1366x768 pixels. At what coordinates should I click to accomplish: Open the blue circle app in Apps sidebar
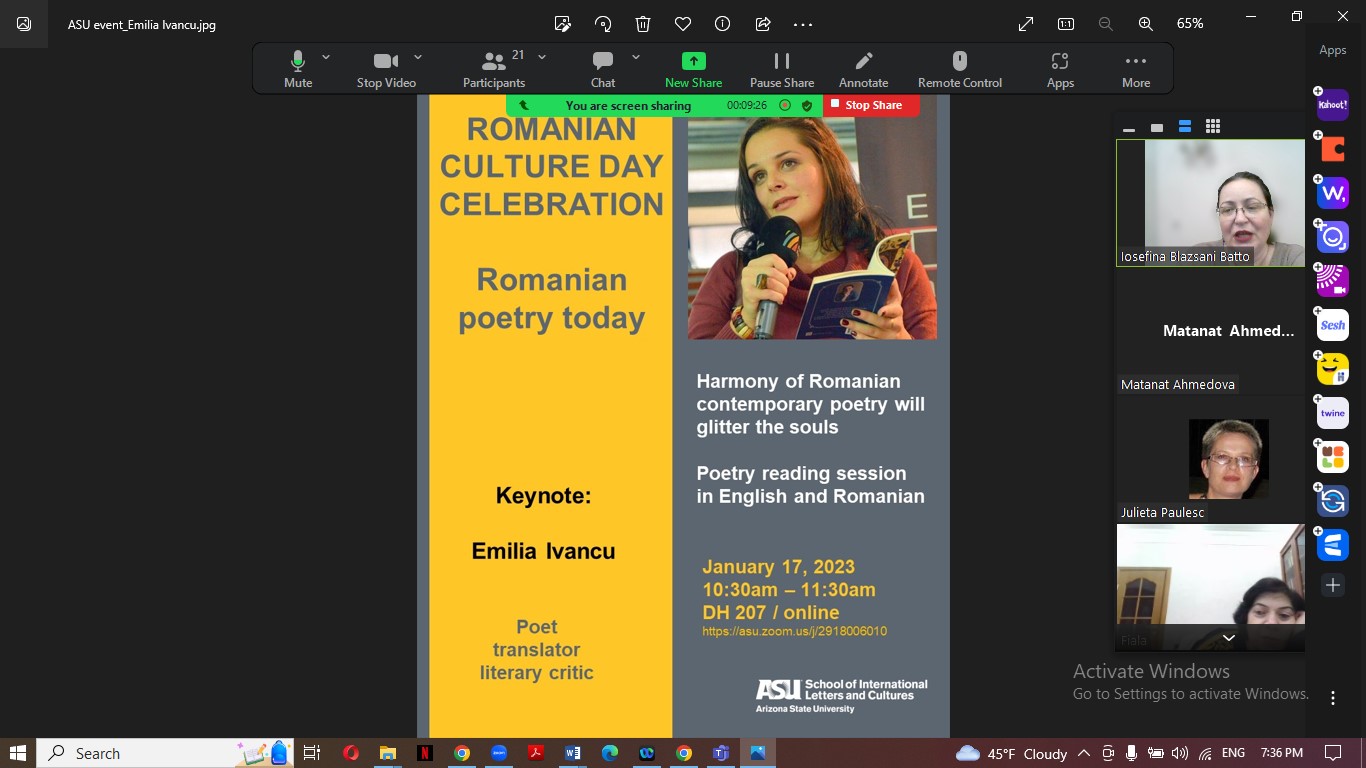pos(1332,237)
